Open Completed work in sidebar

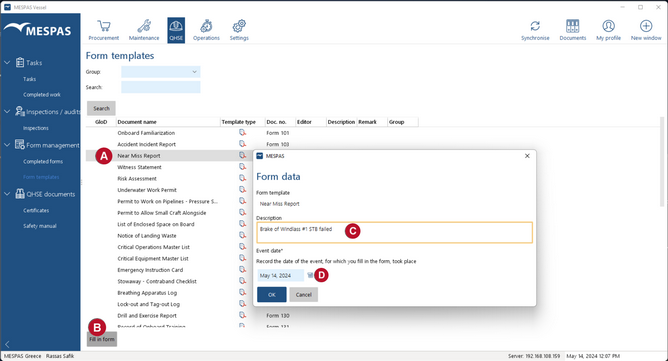pos(42,95)
